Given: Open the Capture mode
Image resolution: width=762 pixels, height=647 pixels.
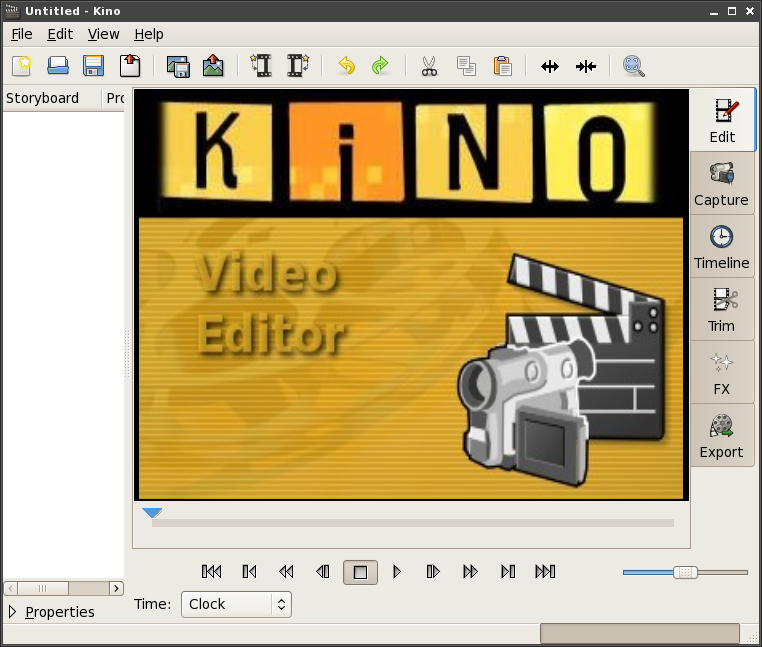Looking at the screenshot, I should pos(722,184).
